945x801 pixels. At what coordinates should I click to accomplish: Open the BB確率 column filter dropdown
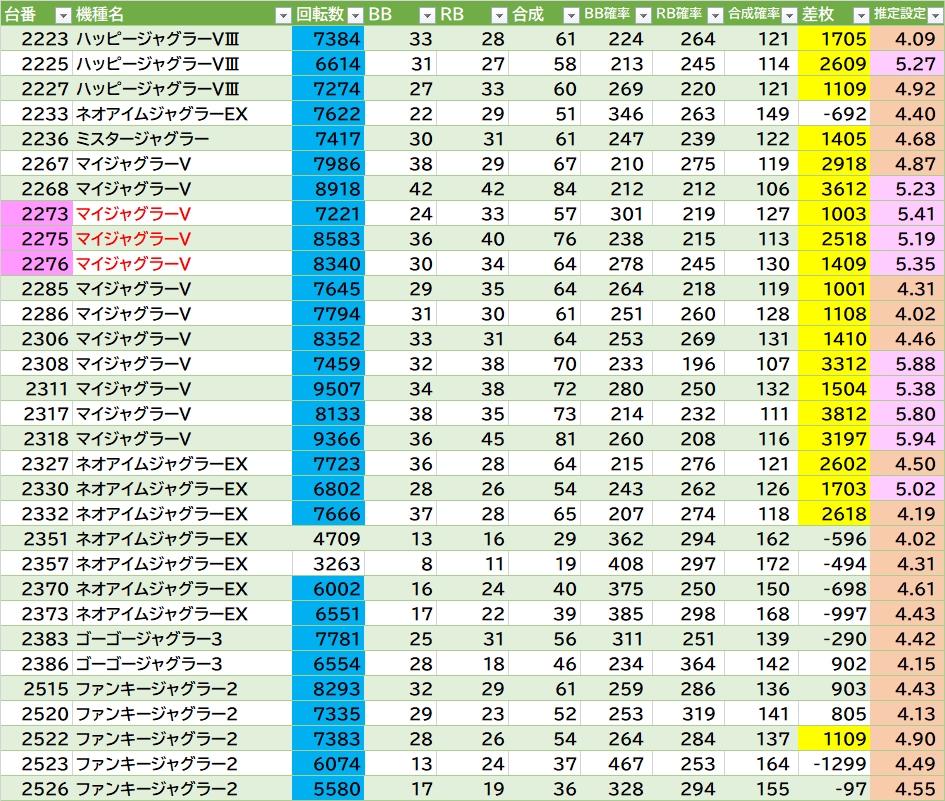pos(643,16)
